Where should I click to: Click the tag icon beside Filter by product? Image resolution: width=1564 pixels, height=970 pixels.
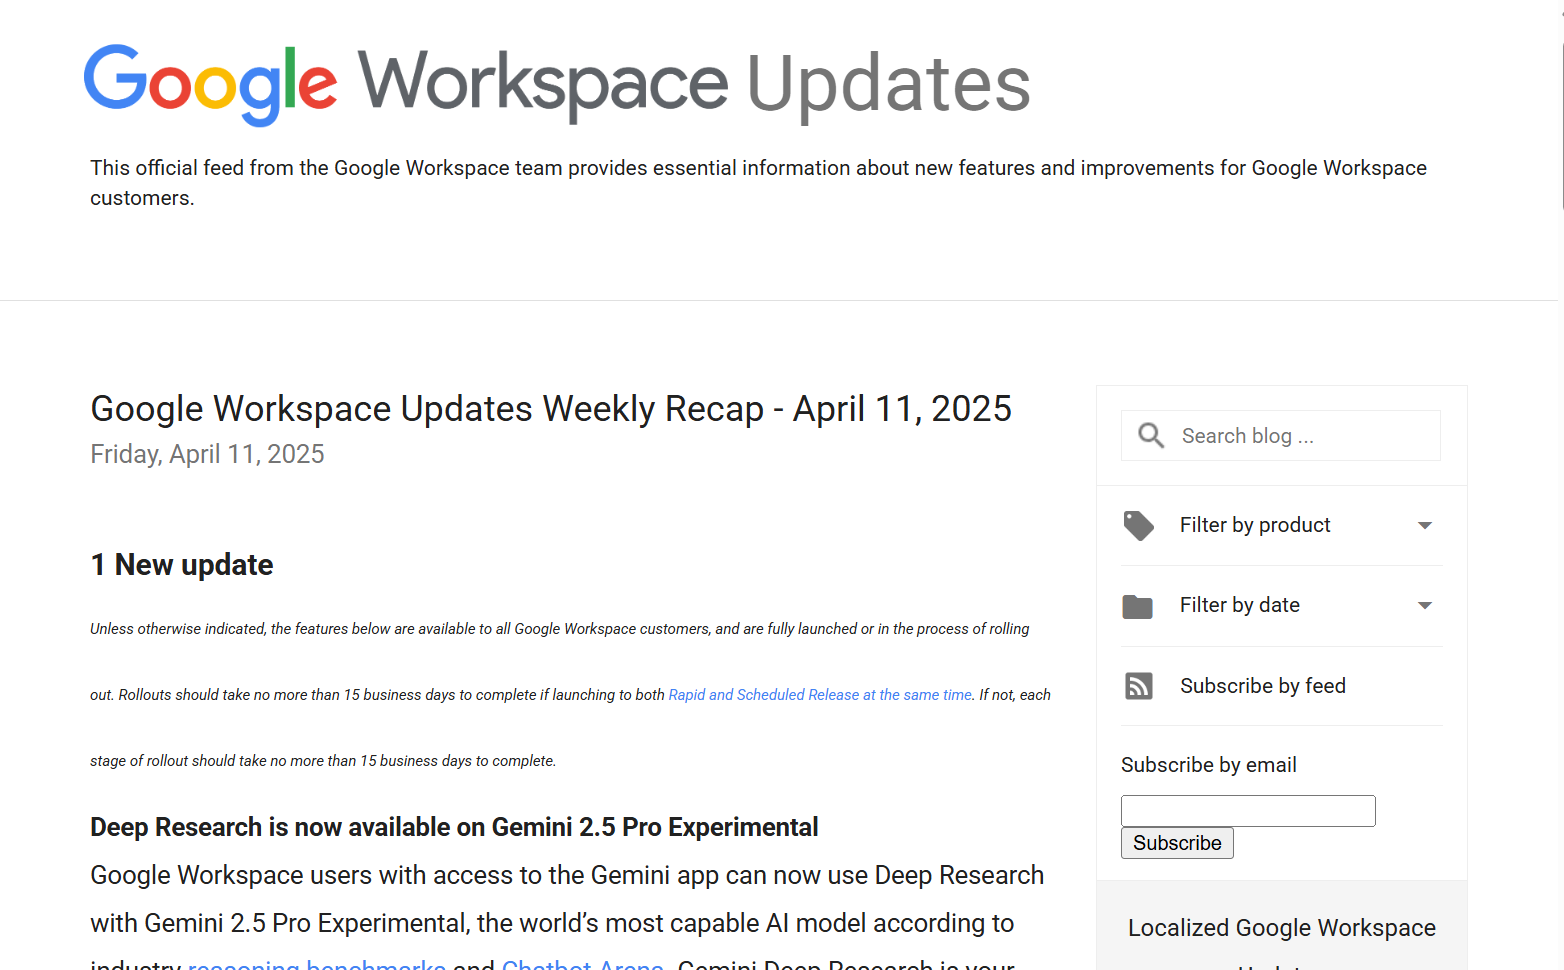(1138, 524)
